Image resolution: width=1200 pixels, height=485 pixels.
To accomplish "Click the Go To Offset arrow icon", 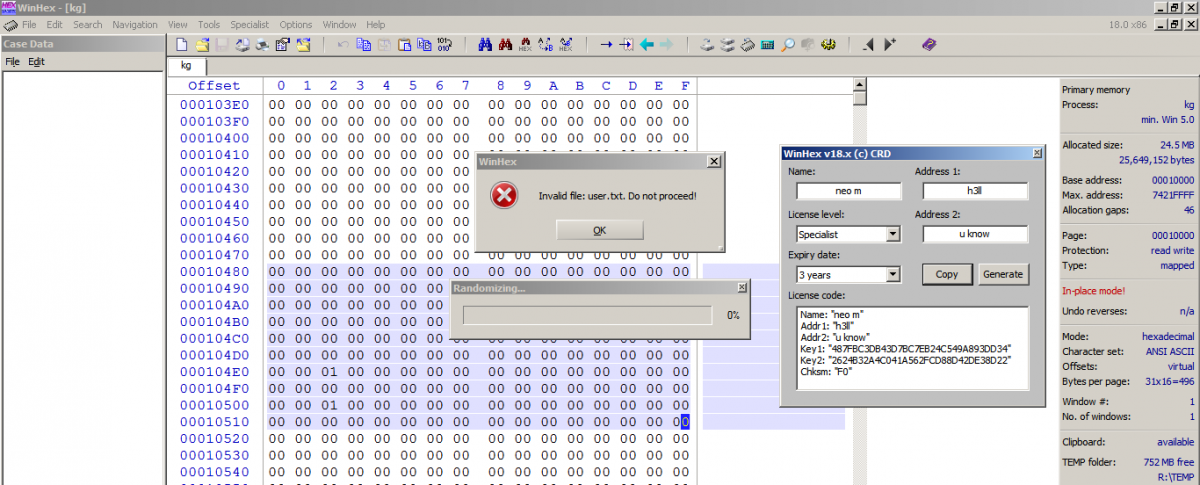I will coord(605,45).
